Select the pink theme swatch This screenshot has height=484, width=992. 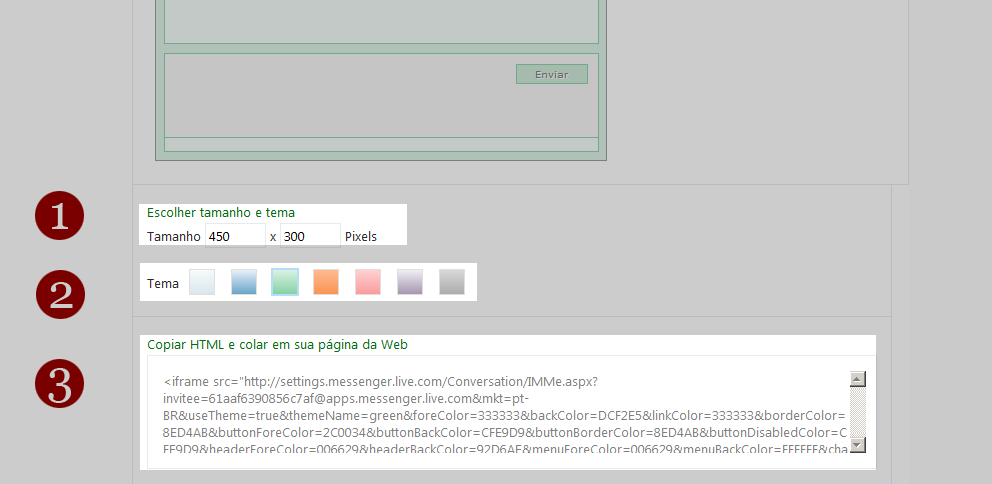(x=368, y=282)
